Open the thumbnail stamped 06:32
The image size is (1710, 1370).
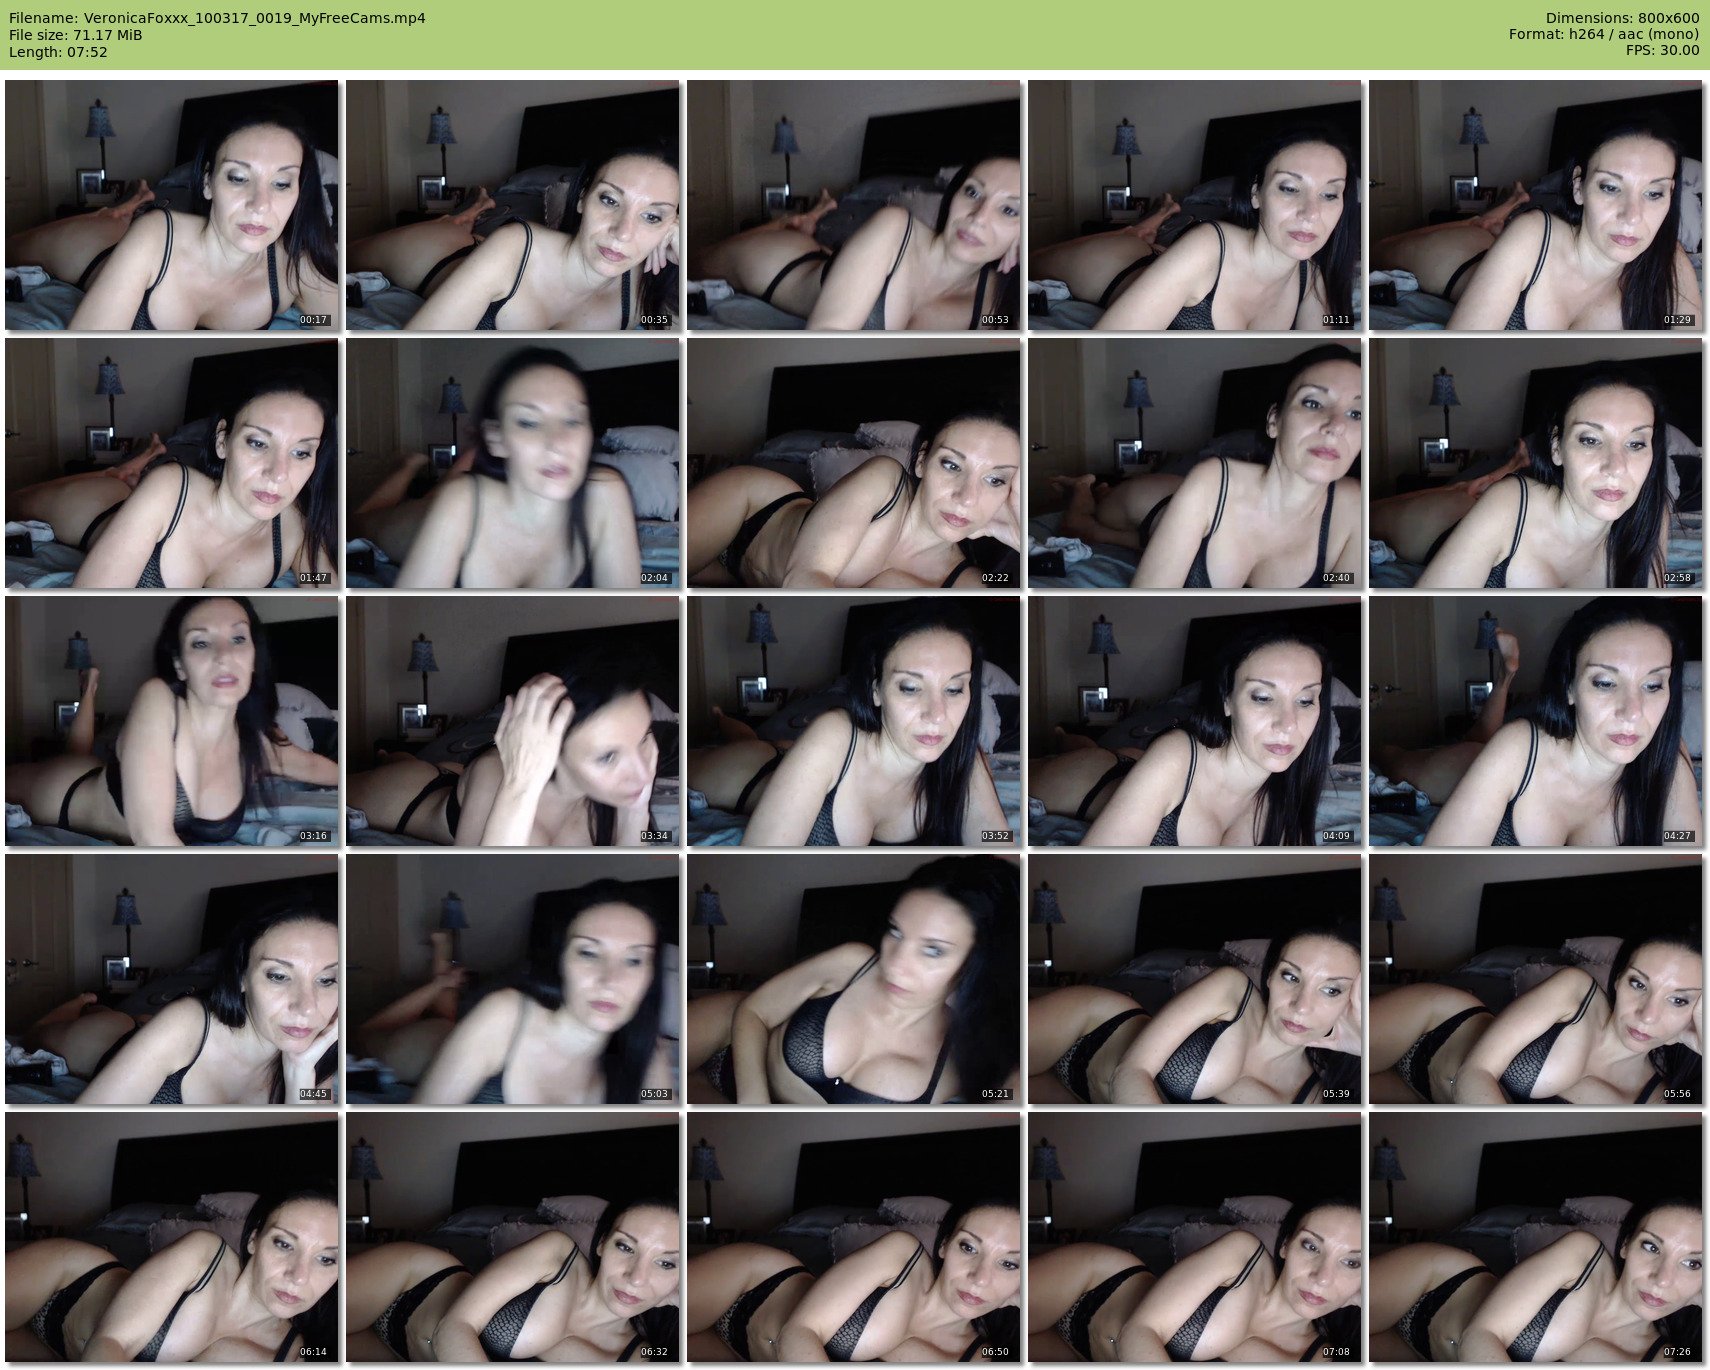click(x=513, y=1237)
